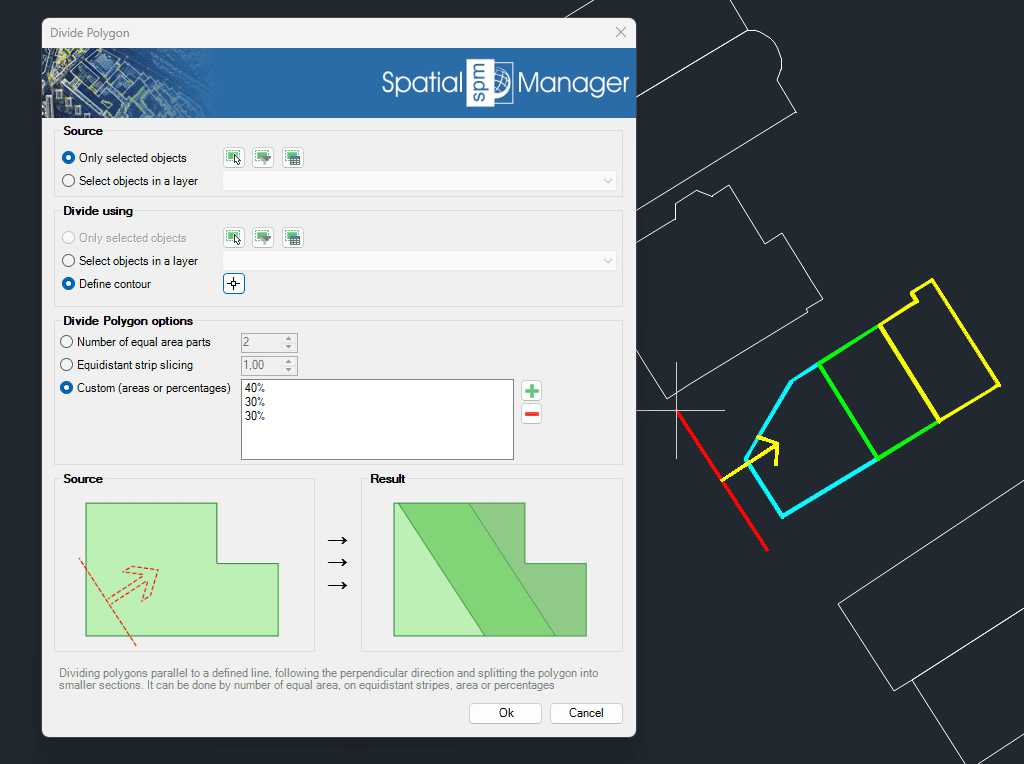Viewport: 1024px width, 764px height.
Task: Click Source select from table icon
Action: click(293, 157)
